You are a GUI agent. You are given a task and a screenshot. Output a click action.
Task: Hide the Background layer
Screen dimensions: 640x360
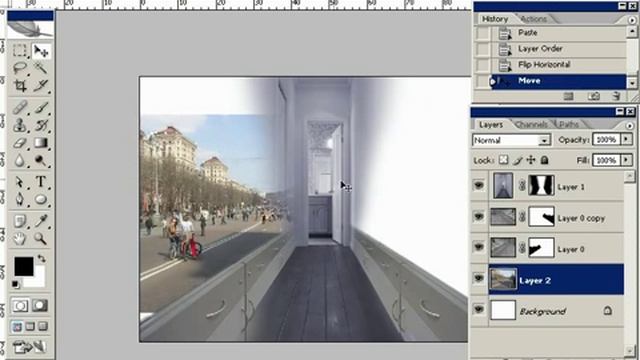click(478, 310)
